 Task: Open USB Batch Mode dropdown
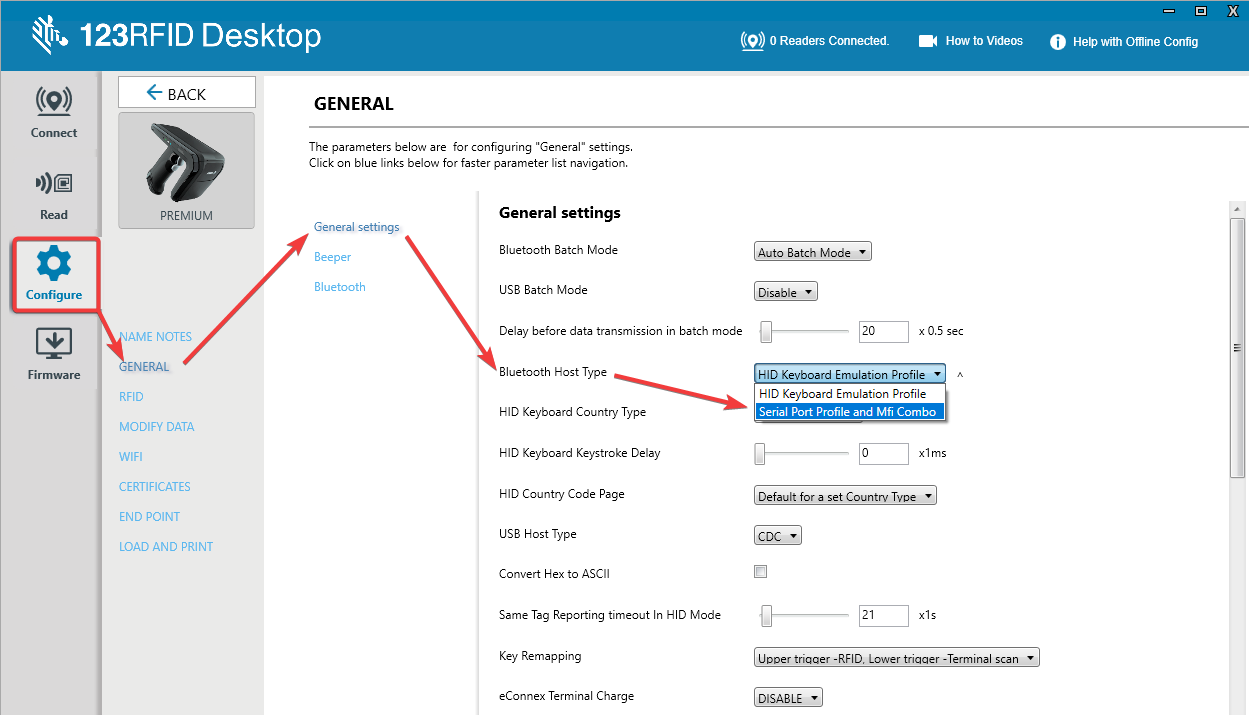point(785,292)
